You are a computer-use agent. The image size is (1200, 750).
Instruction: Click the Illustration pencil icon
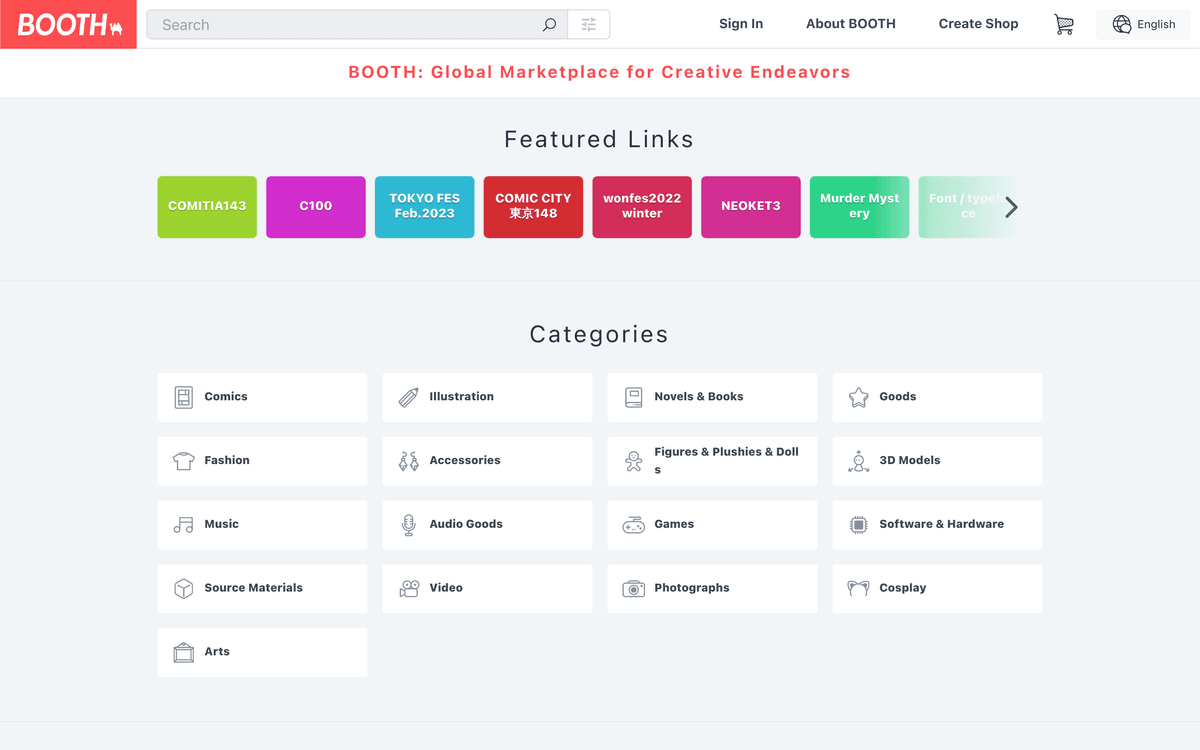(x=409, y=397)
